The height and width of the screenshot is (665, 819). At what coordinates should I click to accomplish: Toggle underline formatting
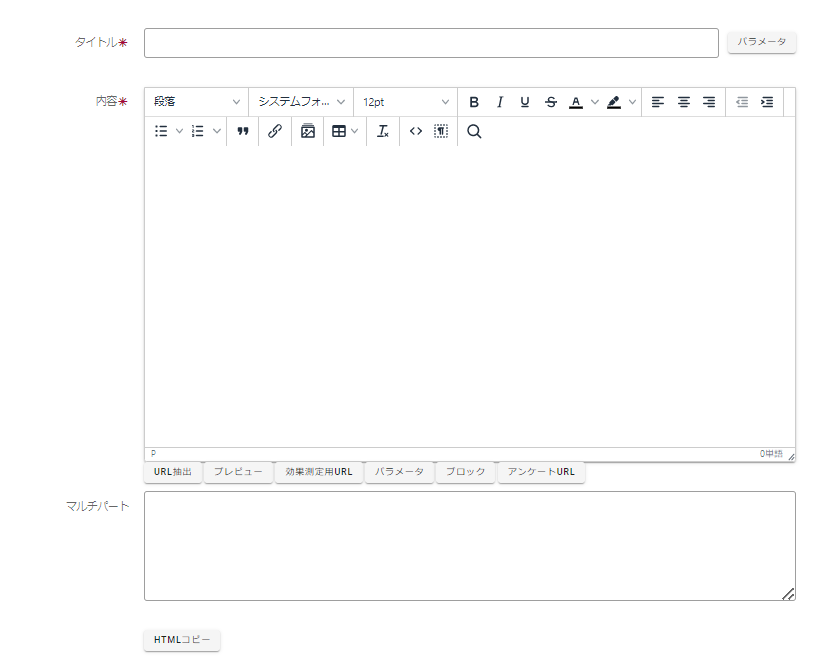(x=525, y=102)
